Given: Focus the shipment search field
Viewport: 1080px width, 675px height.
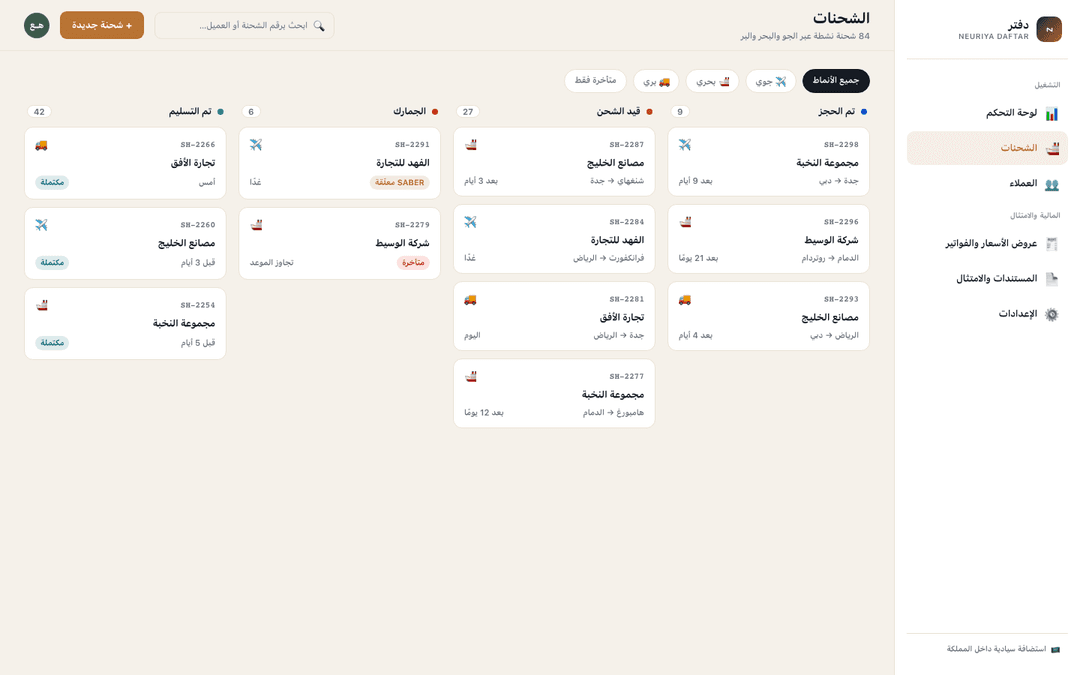Looking at the screenshot, I should (x=245, y=25).
